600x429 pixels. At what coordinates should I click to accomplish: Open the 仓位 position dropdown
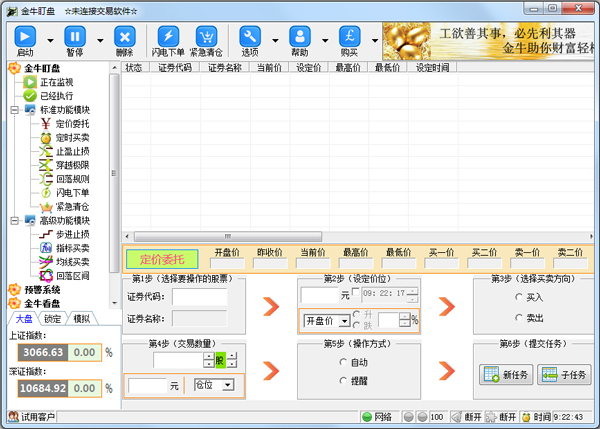click(x=228, y=384)
